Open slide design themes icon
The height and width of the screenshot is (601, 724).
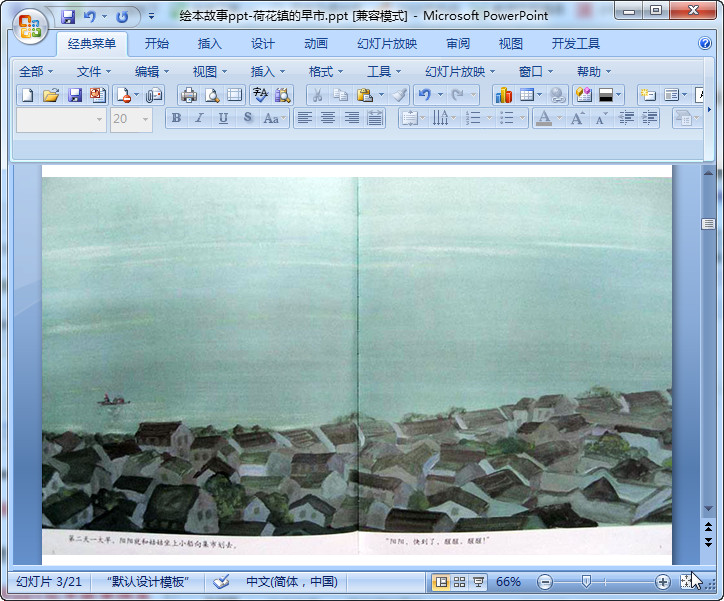(584, 95)
